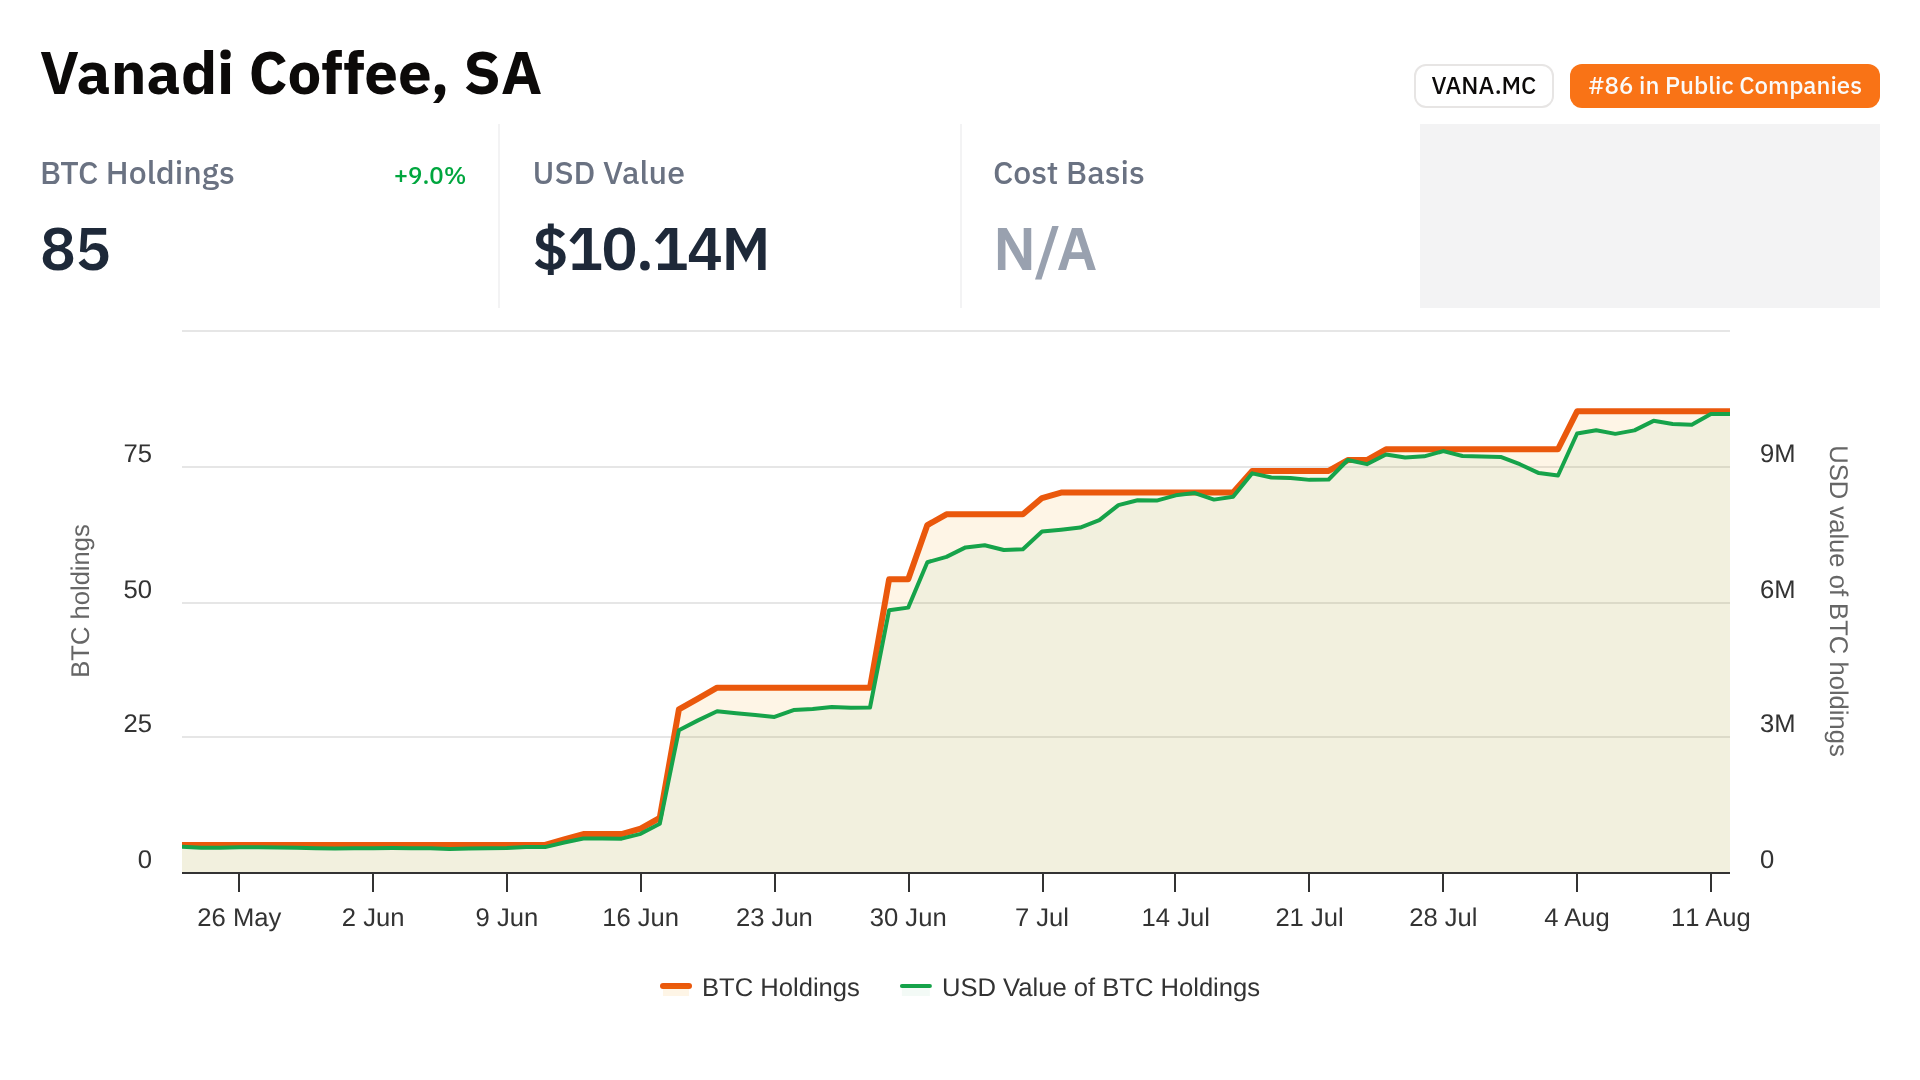
Task: Click the $10.14M USD Value figure
Action: (x=651, y=250)
